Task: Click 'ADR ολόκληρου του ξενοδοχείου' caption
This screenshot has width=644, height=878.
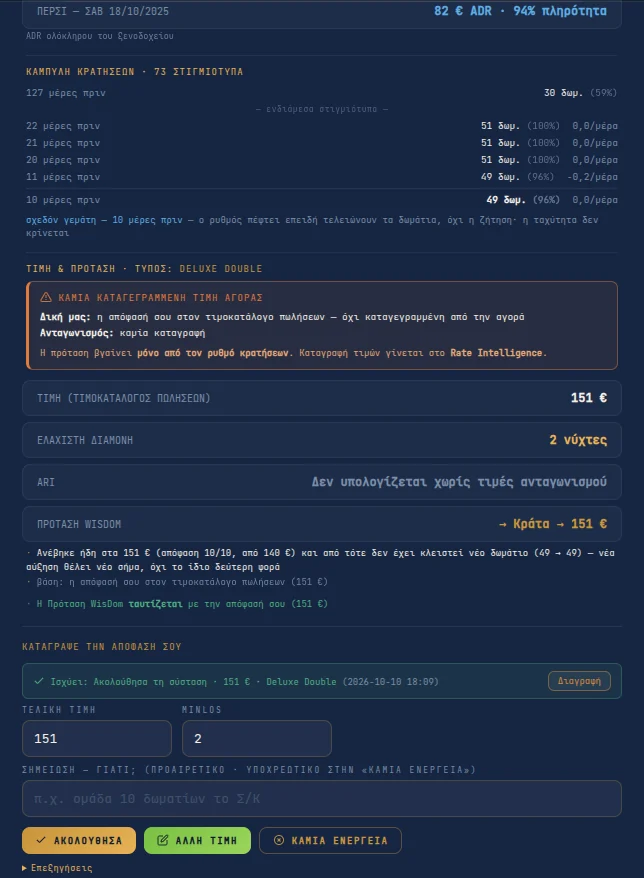Action: [x=100, y=36]
